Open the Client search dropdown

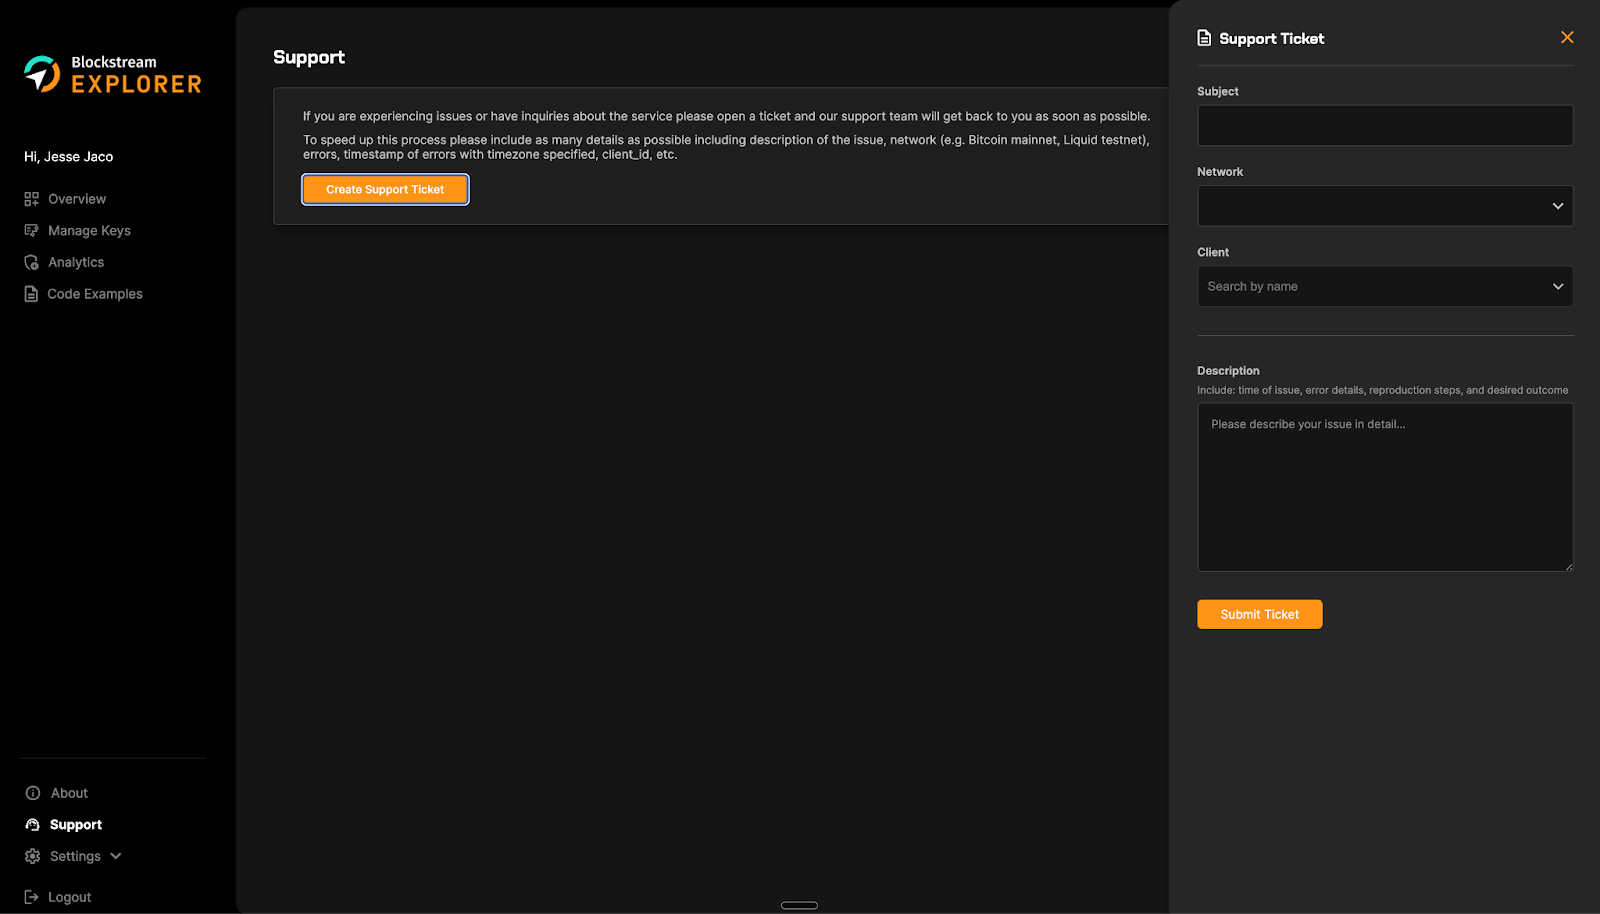tap(1384, 287)
